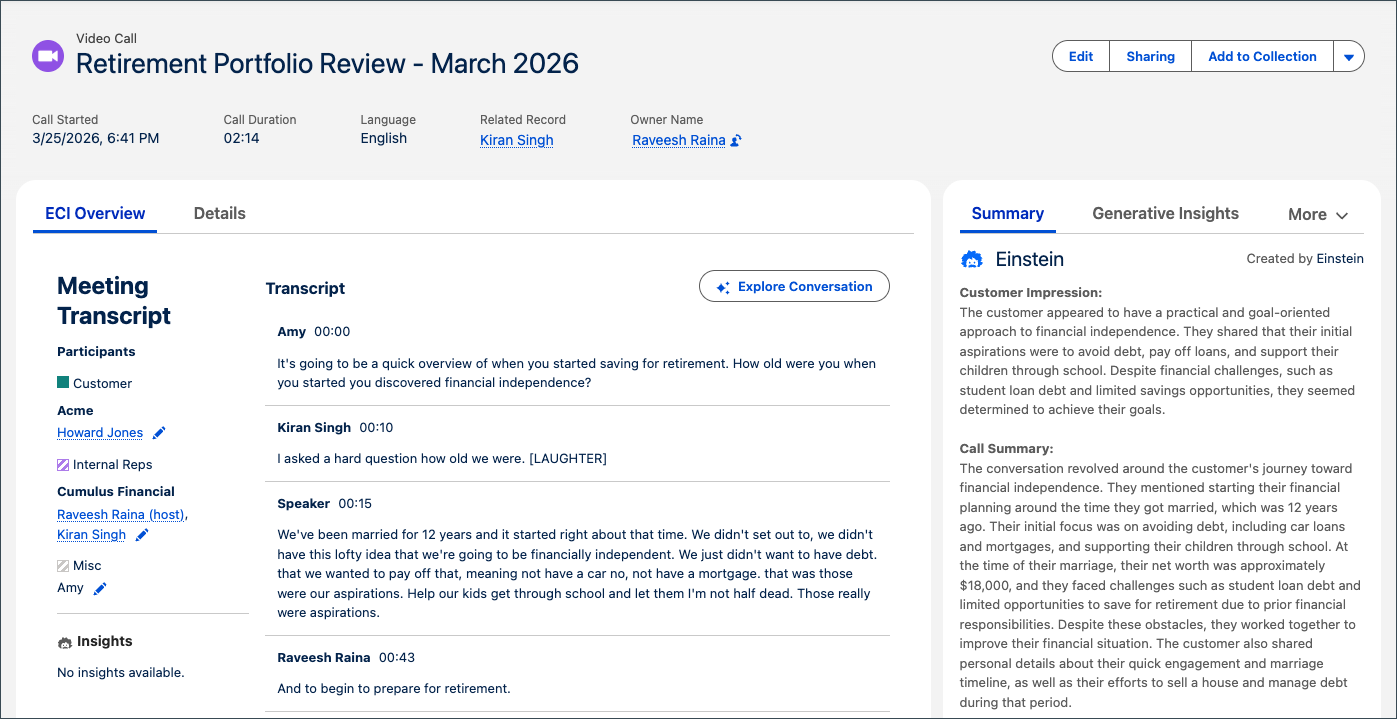Open the More tabs dropdown

click(1317, 213)
